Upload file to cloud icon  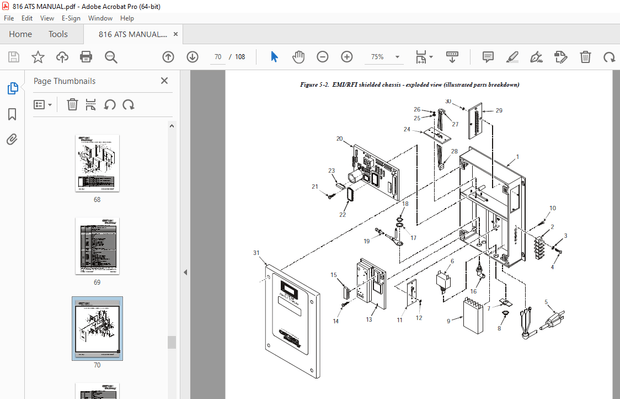click(x=62, y=57)
